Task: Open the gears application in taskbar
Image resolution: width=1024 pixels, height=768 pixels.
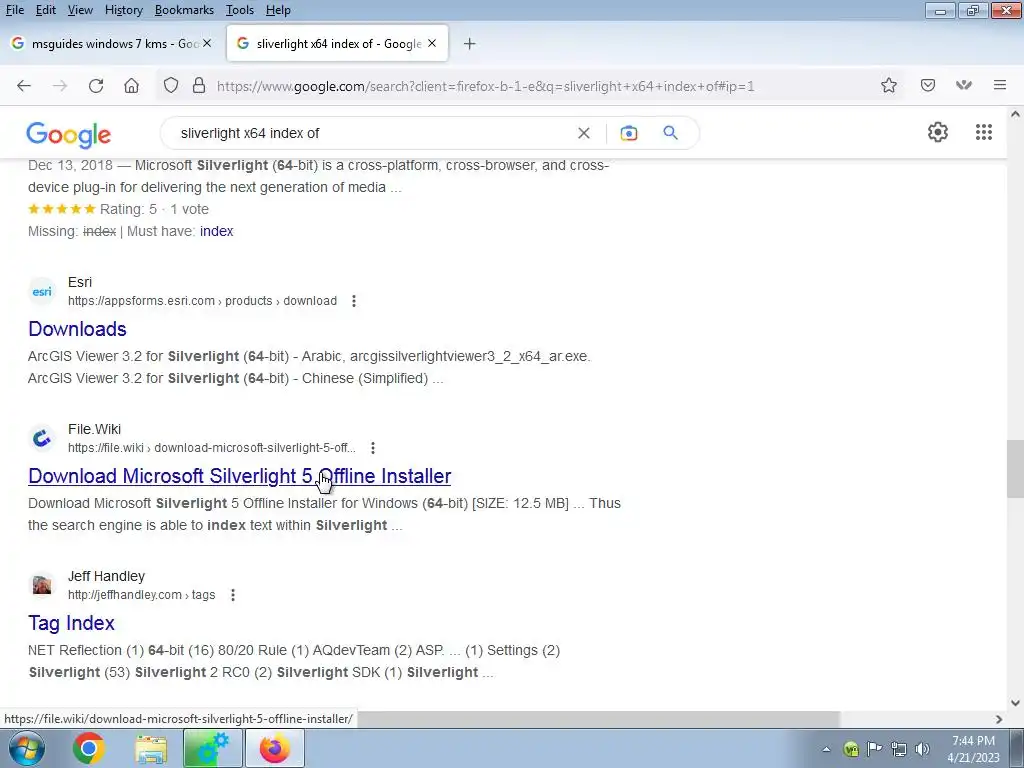Action: (x=213, y=748)
